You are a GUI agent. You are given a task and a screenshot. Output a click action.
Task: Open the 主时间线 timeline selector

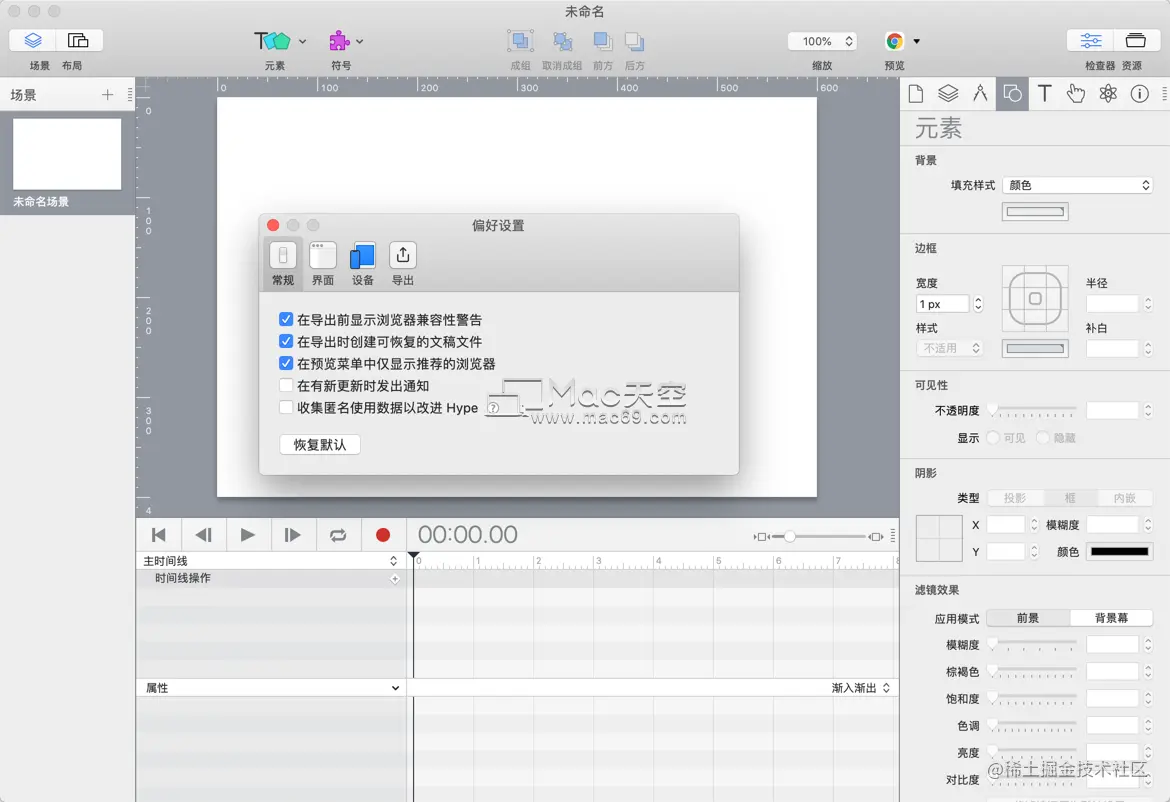pos(271,560)
